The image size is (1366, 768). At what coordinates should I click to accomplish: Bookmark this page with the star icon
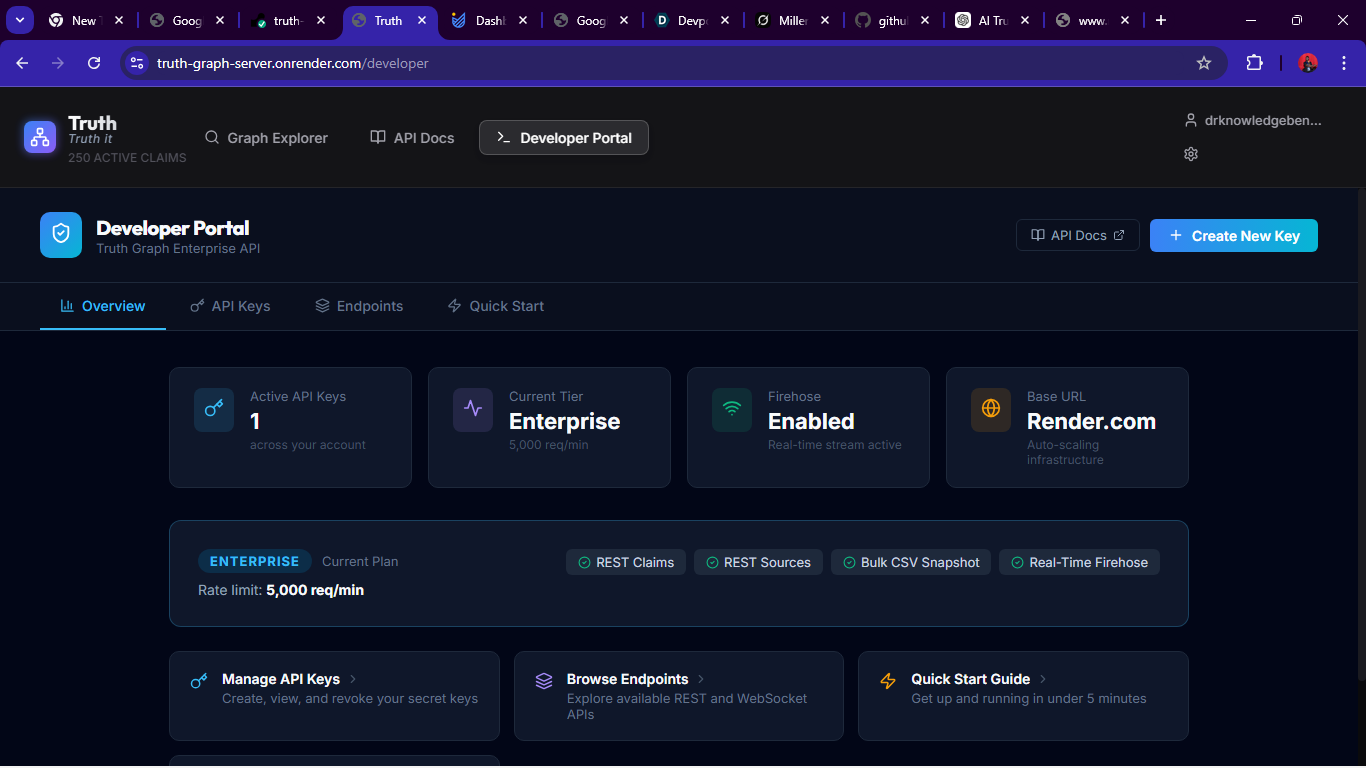(1204, 63)
